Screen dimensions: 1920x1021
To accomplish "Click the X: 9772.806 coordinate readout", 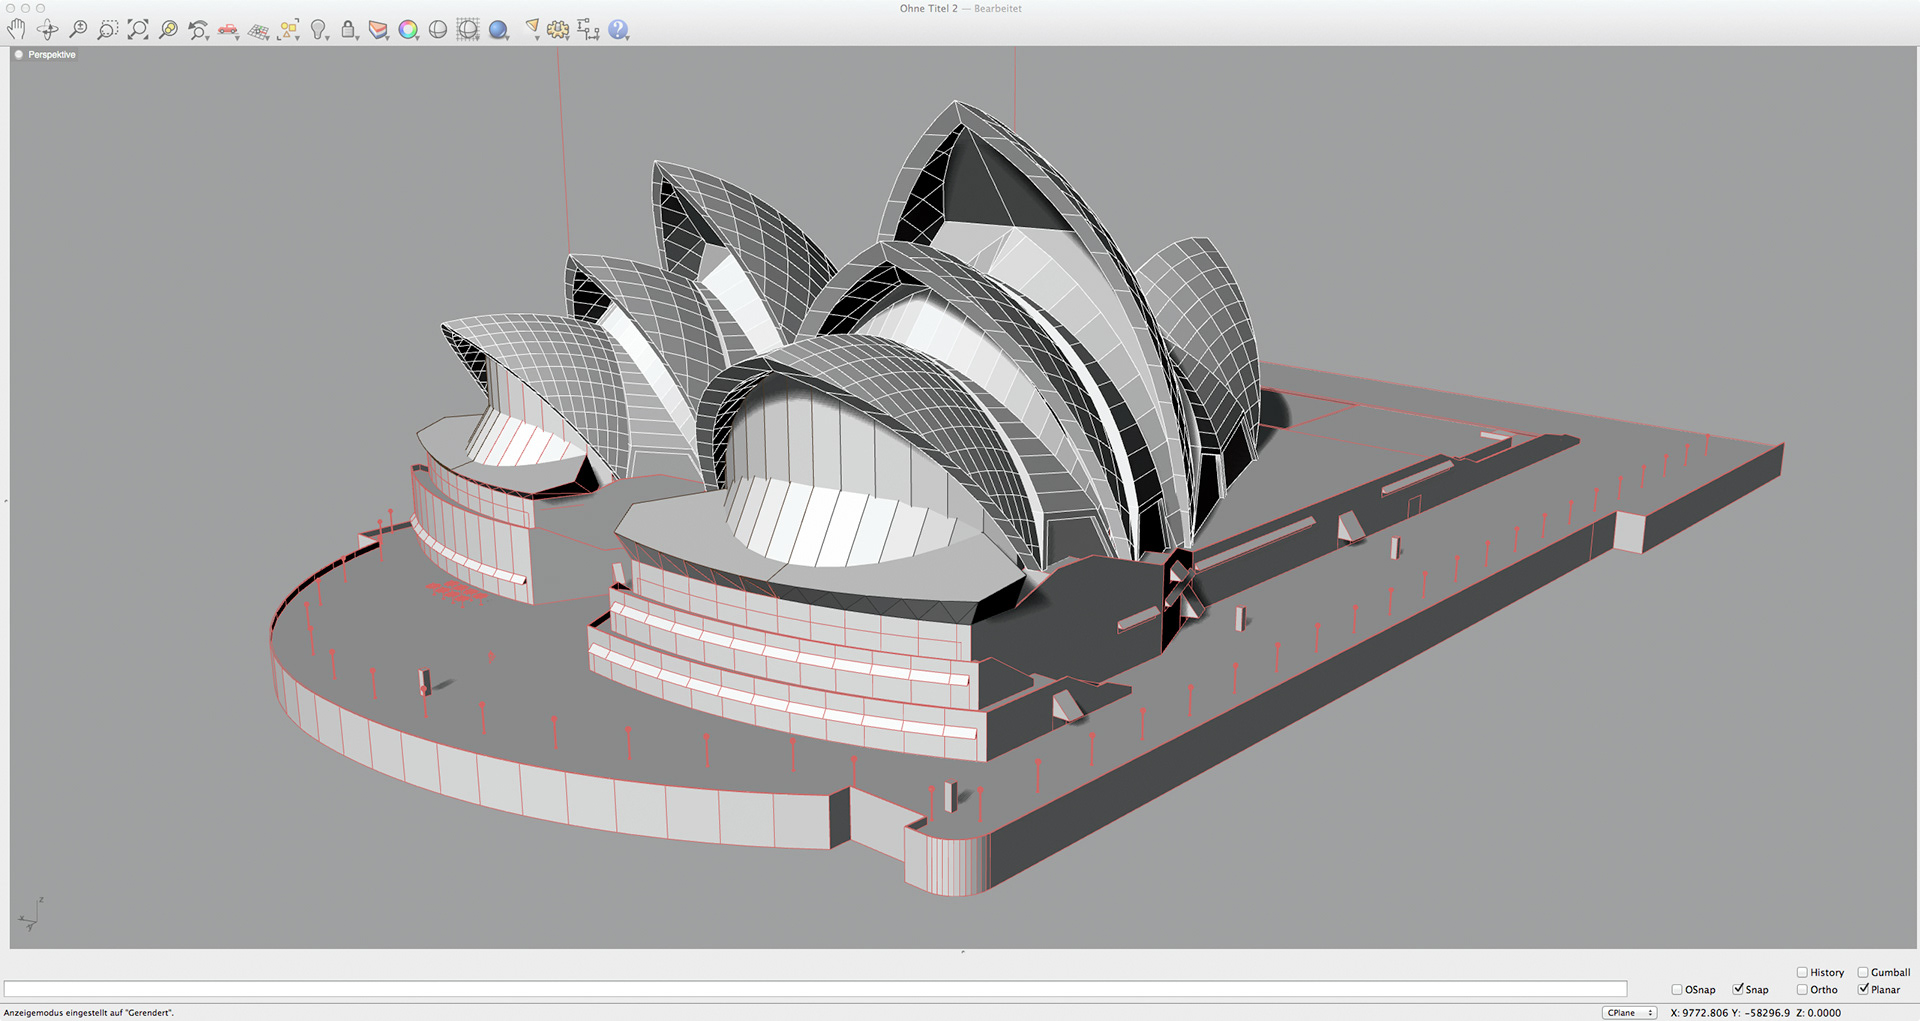I will [x=1699, y=1013].
